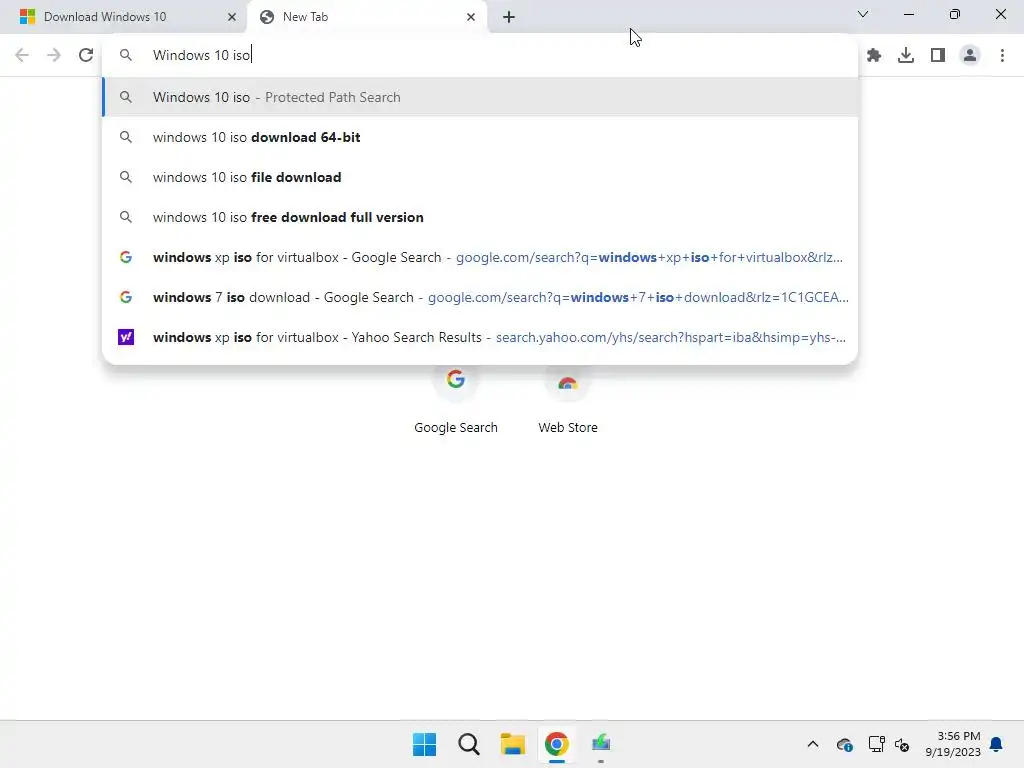The width and height of the screenshot is (1024, 768).
Task: Close the Download Windows 10 tab
Action: pos(232,17)
